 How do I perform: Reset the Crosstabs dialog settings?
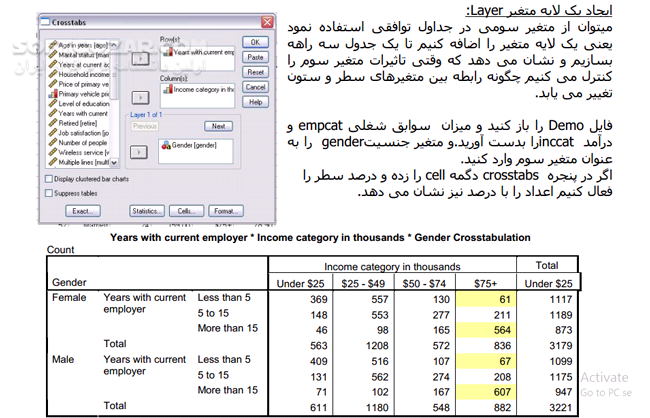tap(255, 72)
